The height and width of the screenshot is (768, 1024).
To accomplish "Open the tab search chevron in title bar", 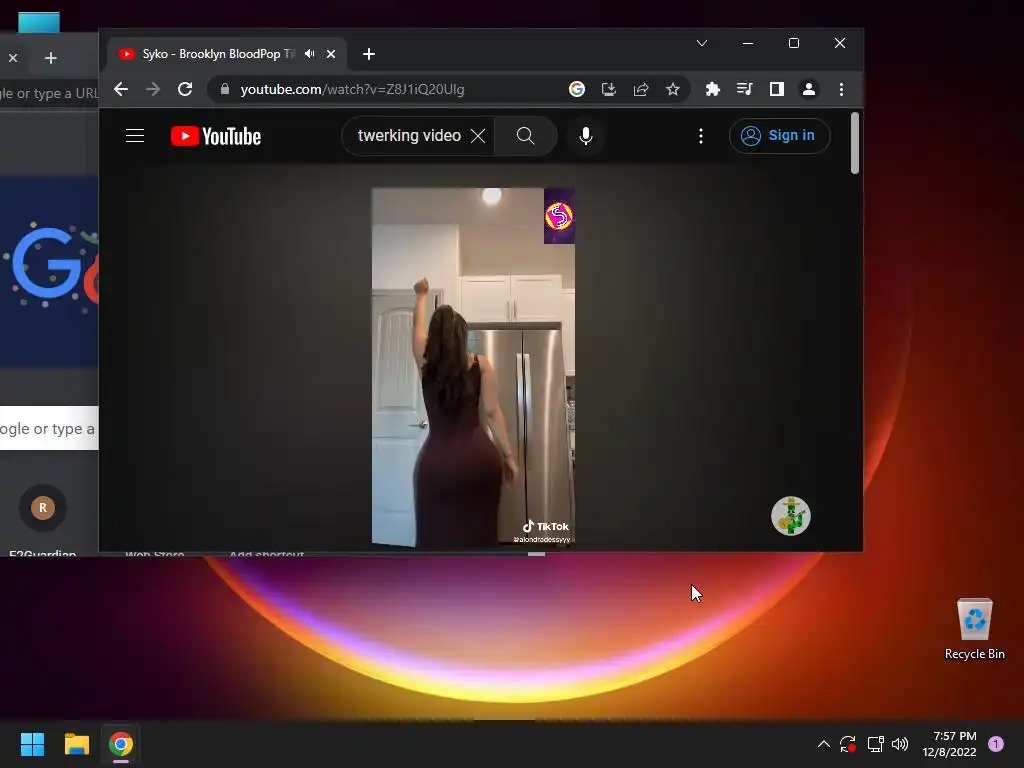I will [x=702, y=43].
